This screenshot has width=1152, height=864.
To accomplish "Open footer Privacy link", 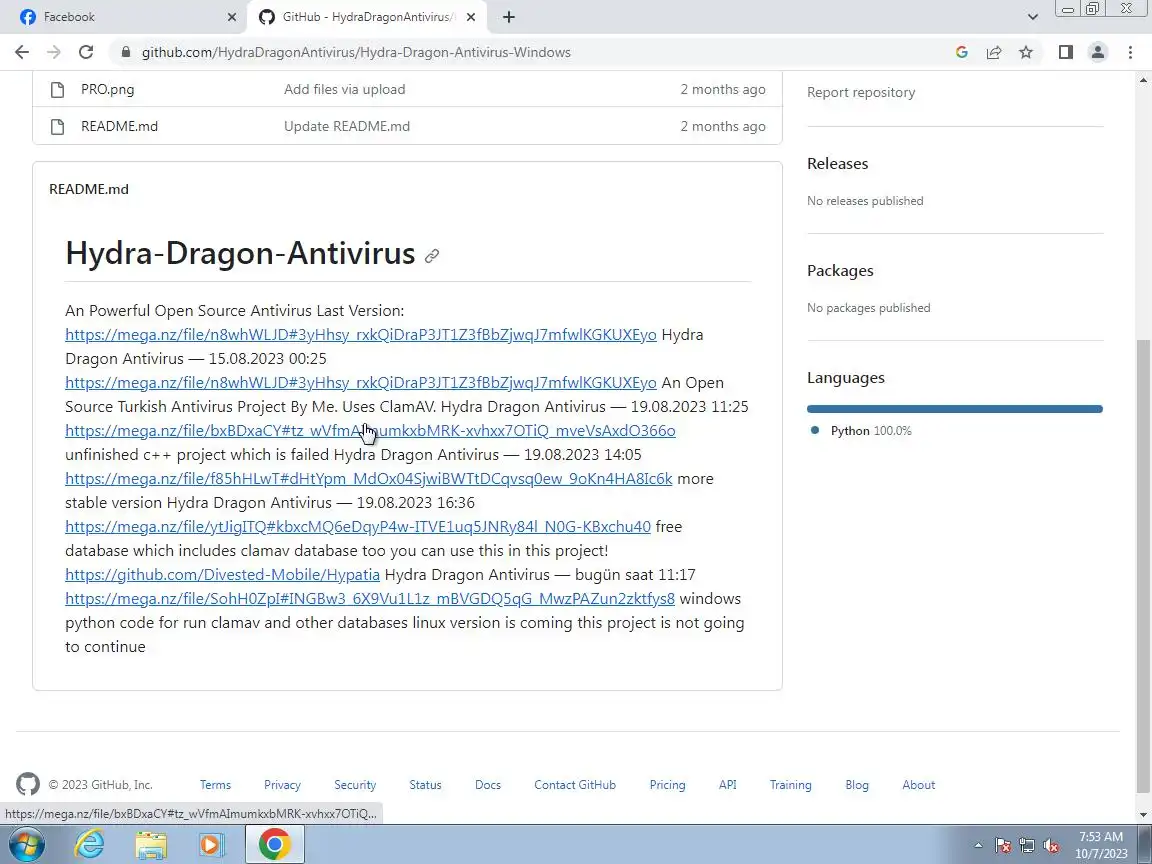I will (x=282, y=785).
